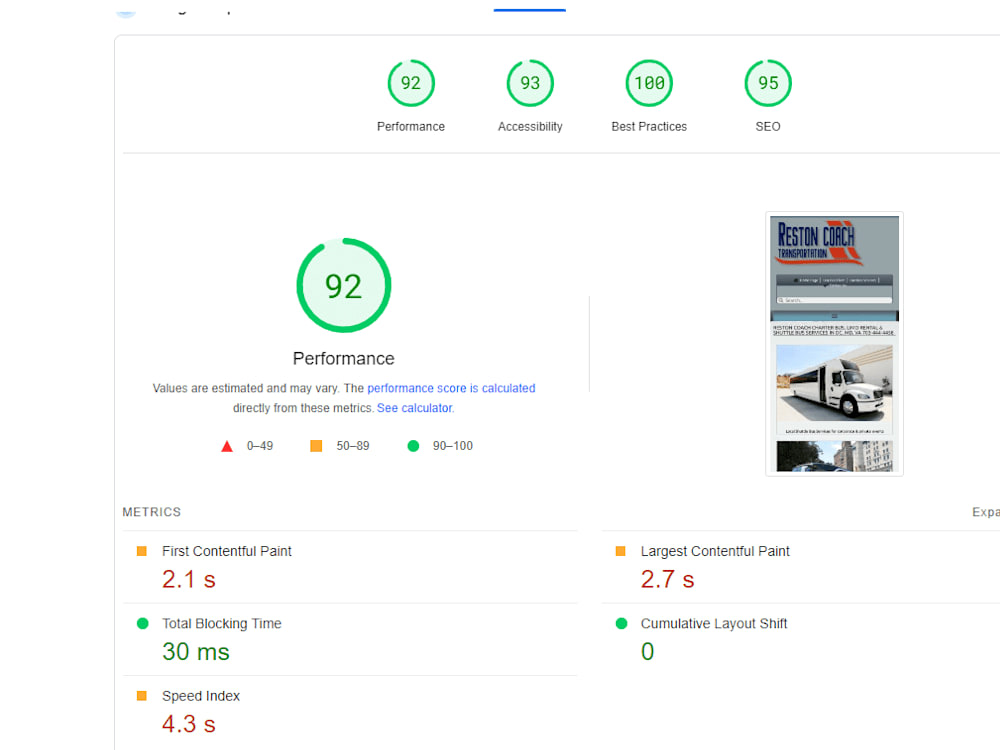Click the large 92 Performance gauge
1000x750 pixels.
(344, 285)
